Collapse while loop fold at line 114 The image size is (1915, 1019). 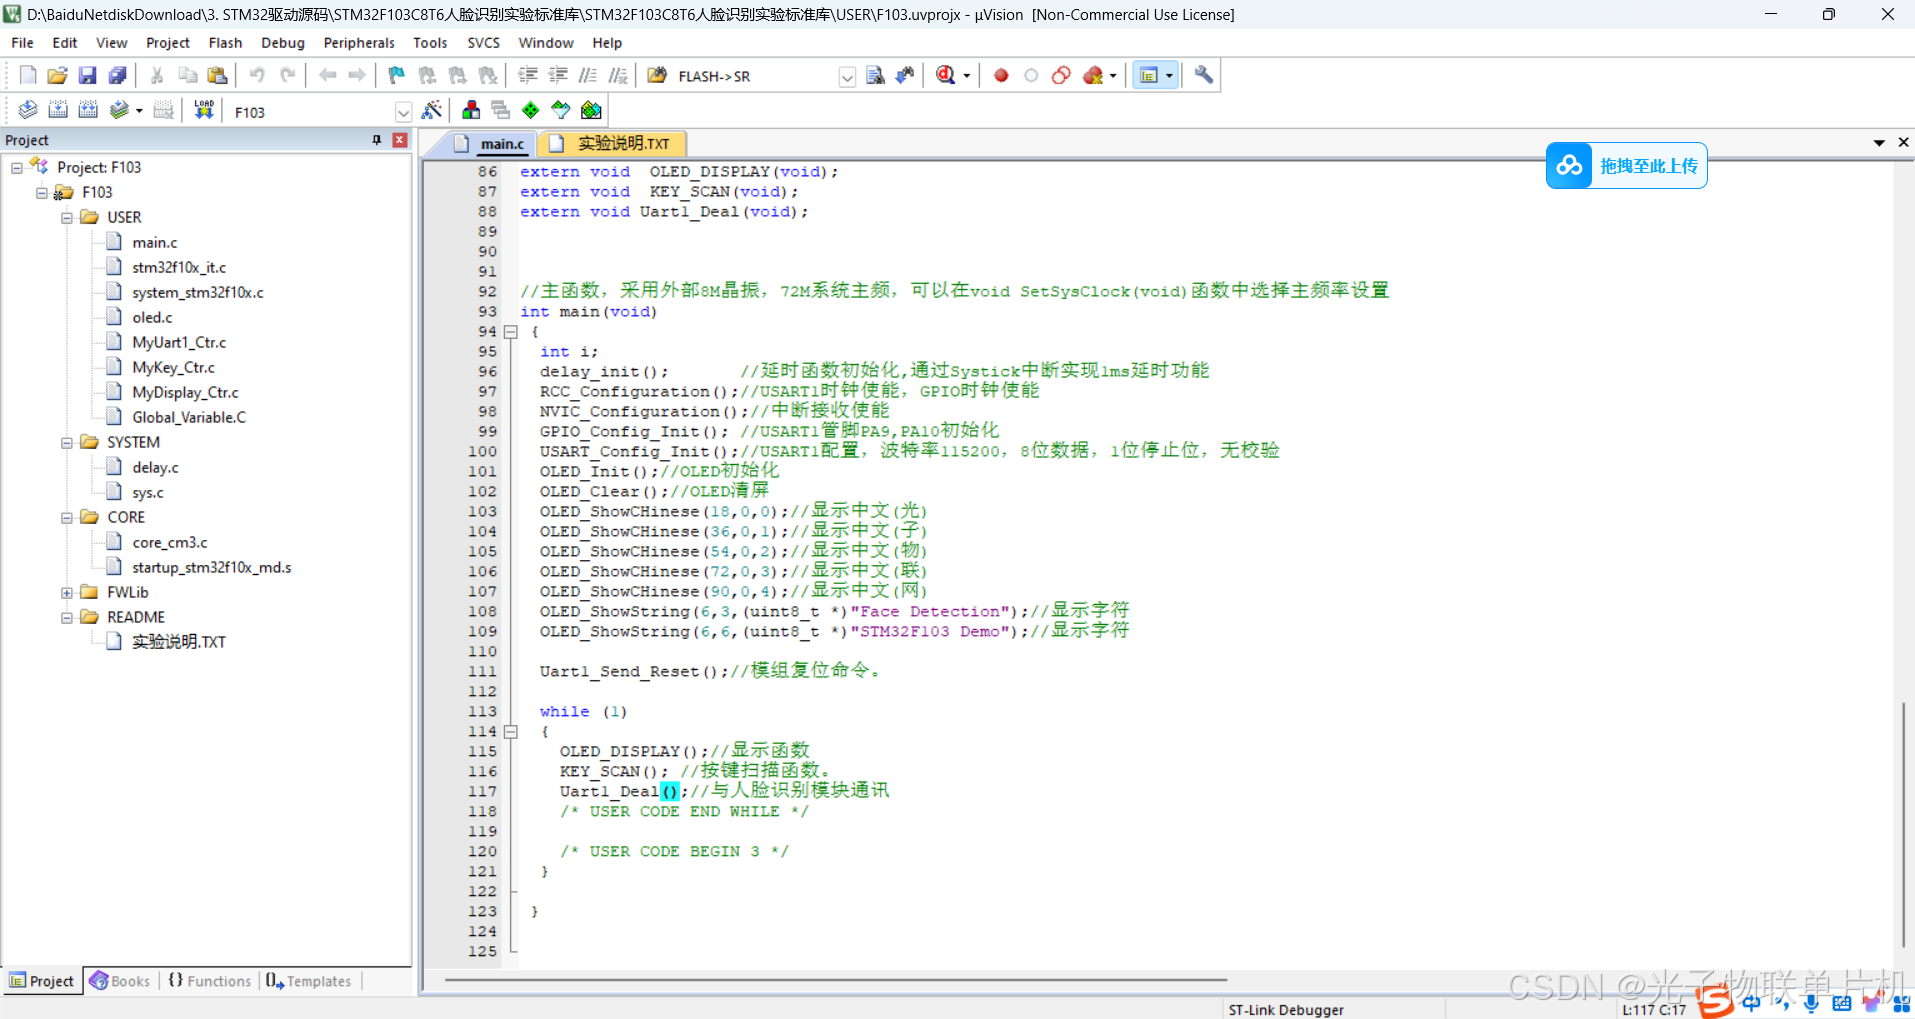(x=510, y=732)
